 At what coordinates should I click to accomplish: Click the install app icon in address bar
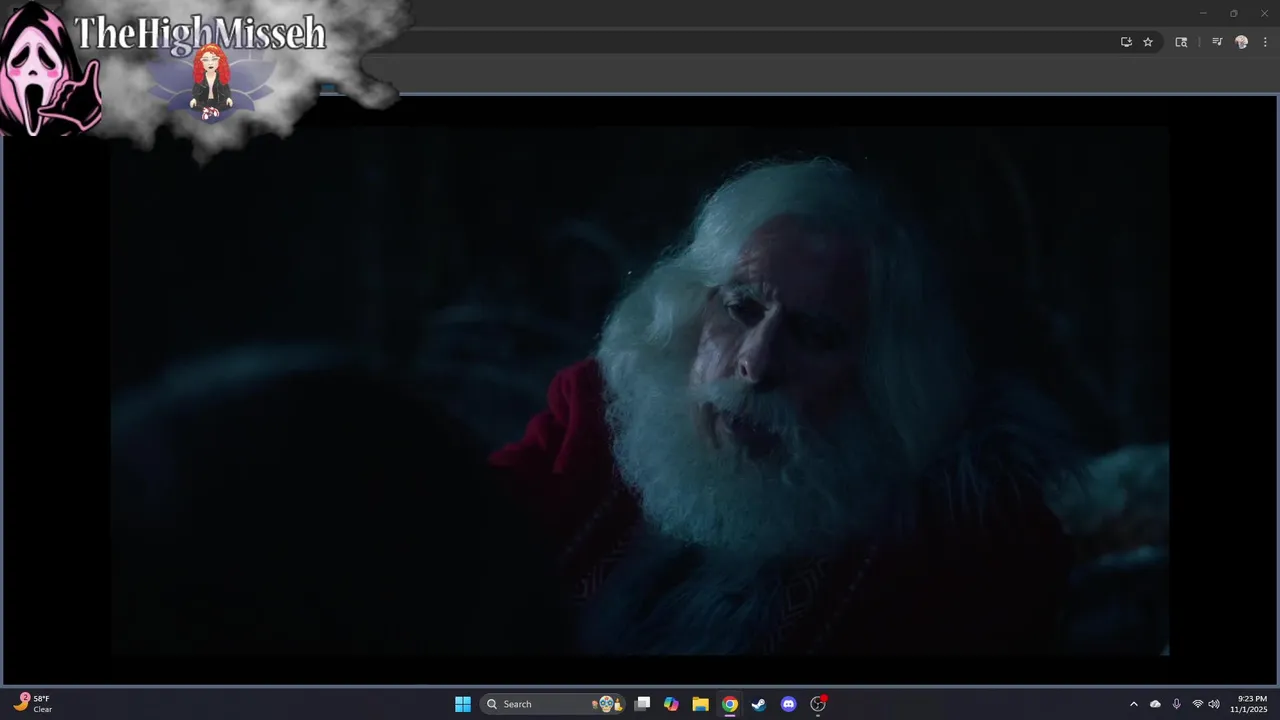tap(1126, 42)
